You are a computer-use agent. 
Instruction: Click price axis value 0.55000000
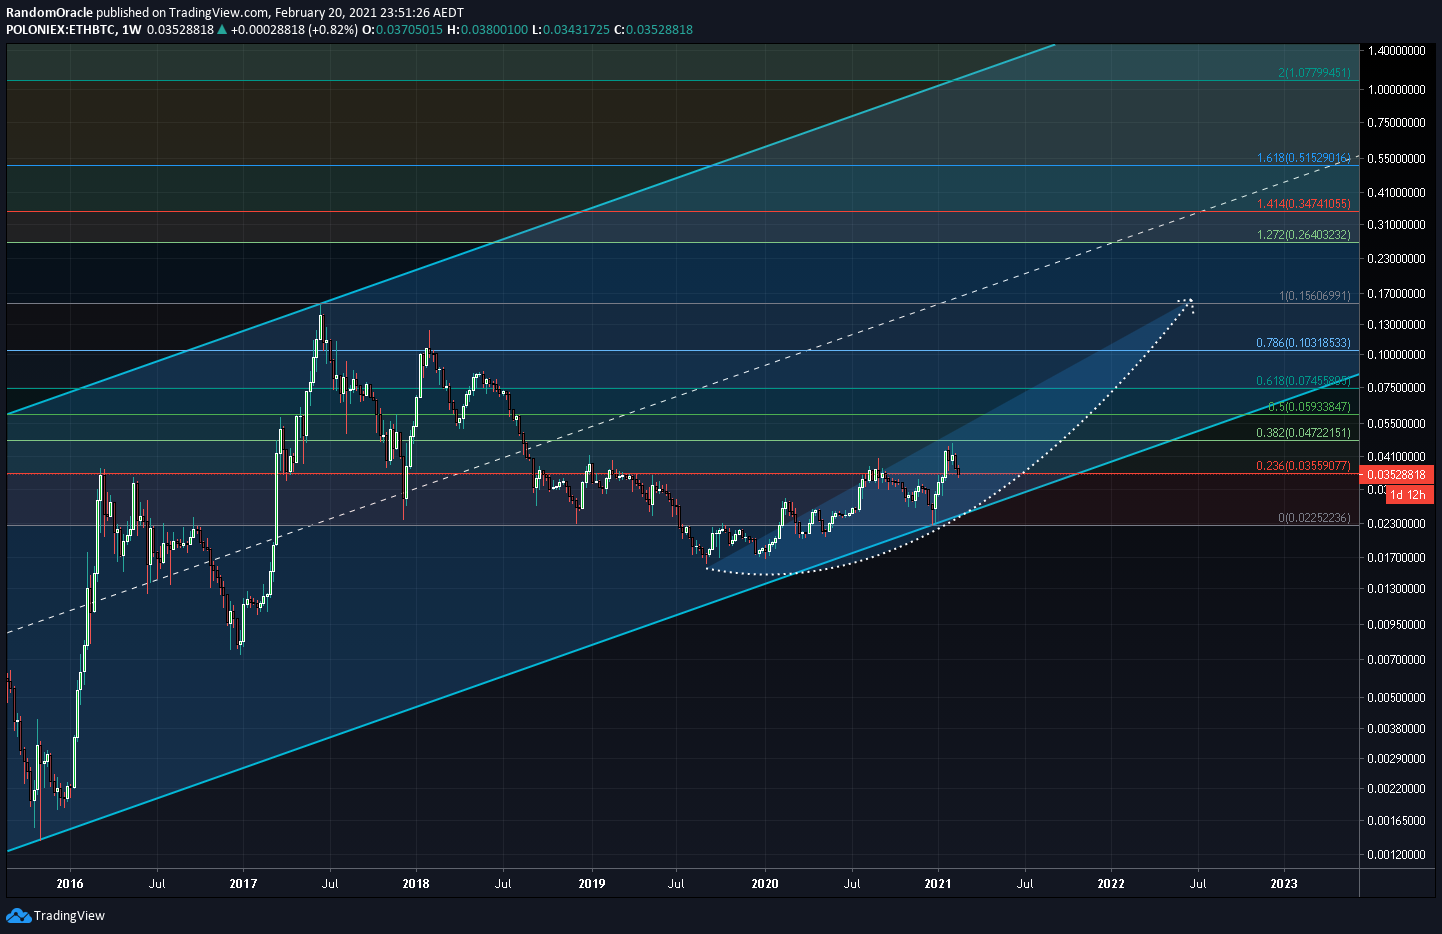click(x=1396, y=159)
